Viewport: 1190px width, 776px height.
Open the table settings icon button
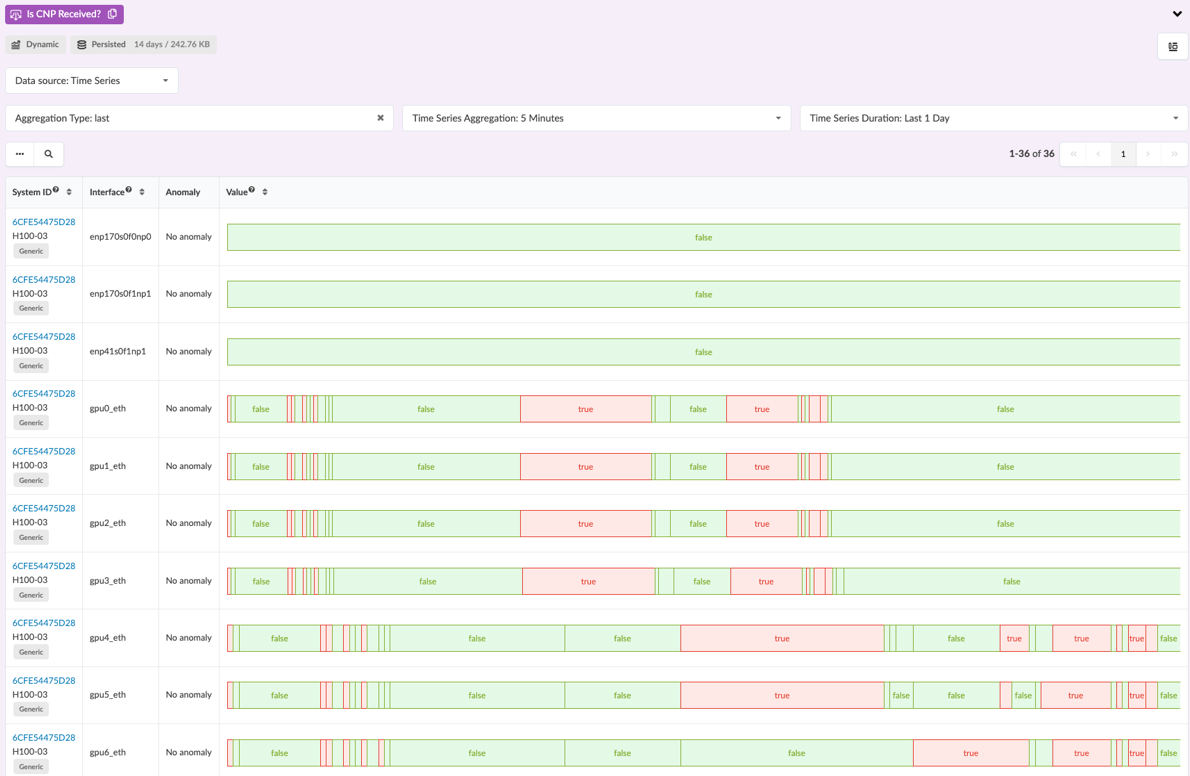tap(1173, 46)
